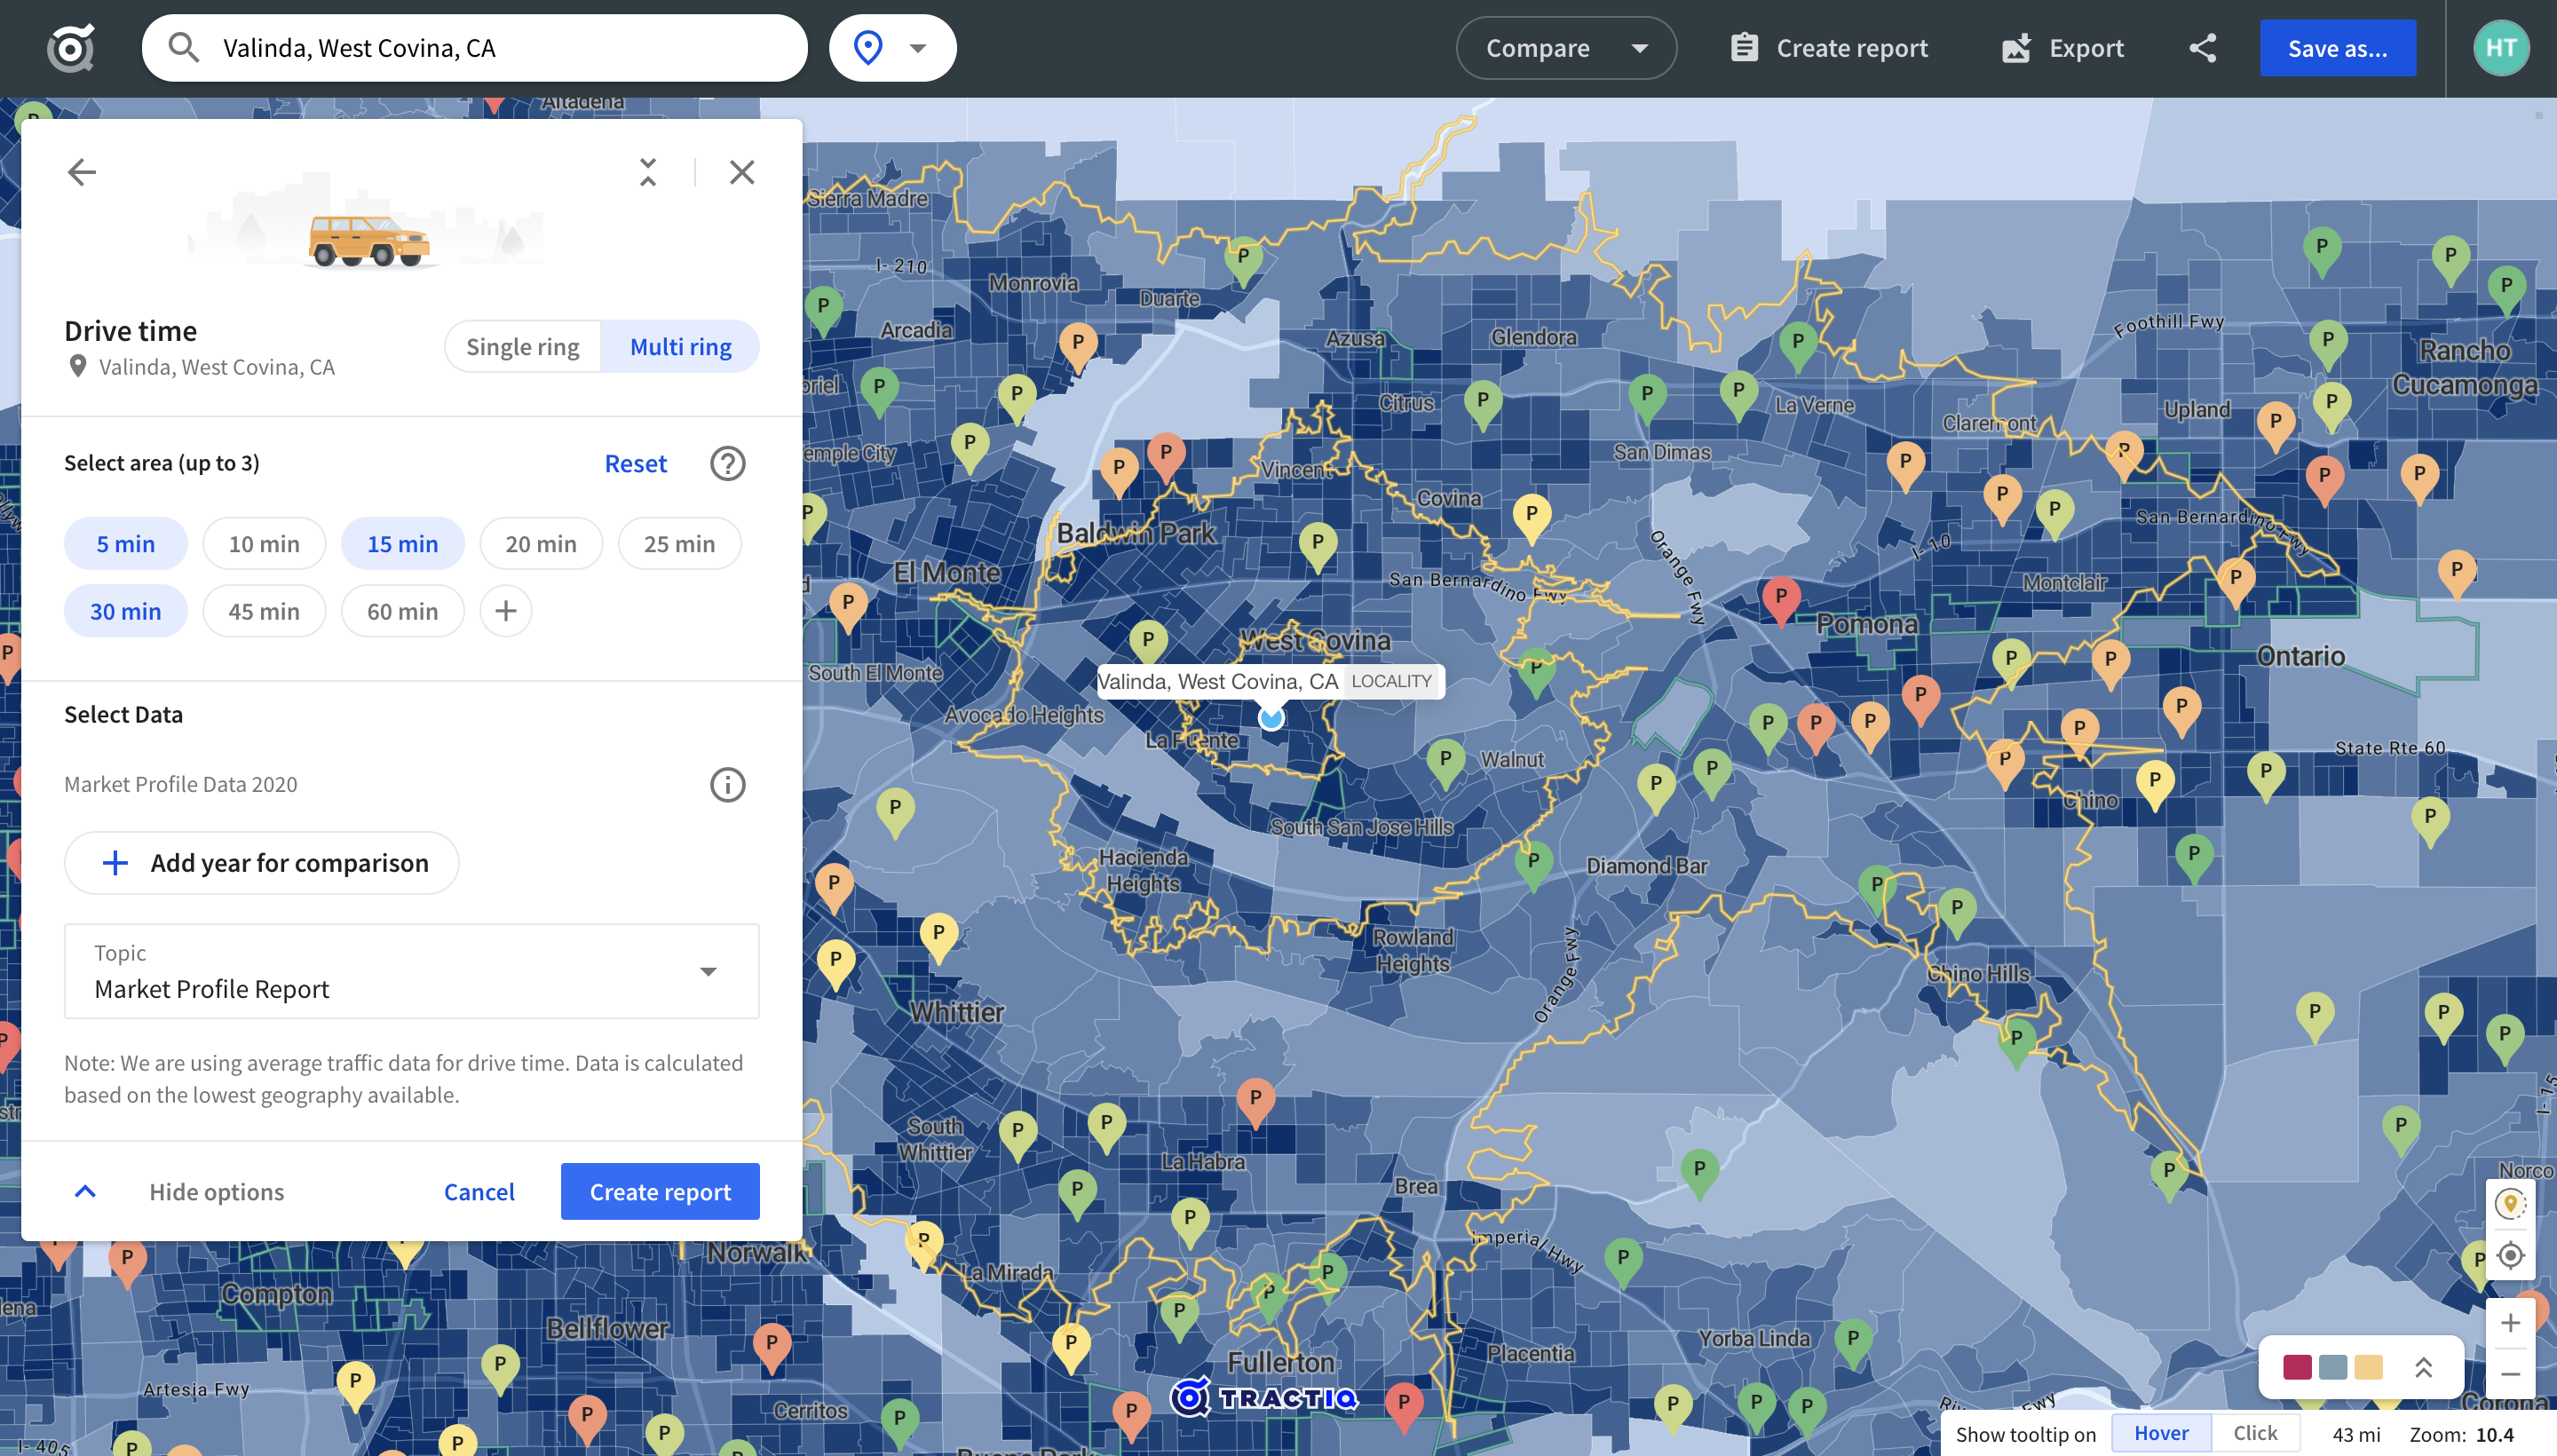Viewport: 2557px width, 1456px height.
Task: Click the green P pin near Chino Hills
Action: (2016, 1041)
